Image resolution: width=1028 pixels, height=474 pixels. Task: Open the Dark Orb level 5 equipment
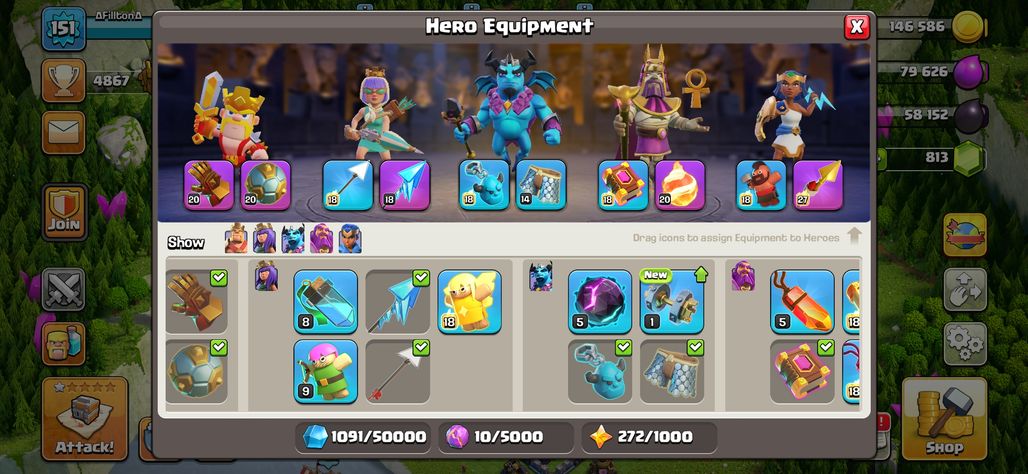point(600,302)
